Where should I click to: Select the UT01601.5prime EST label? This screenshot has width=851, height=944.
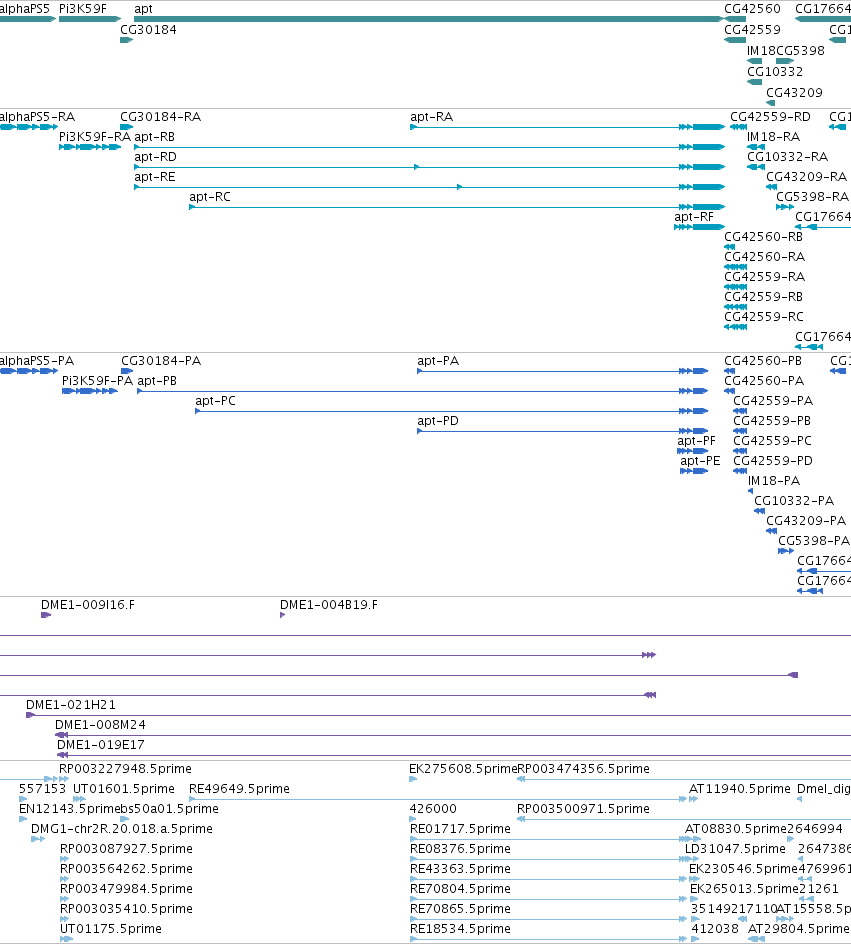coord(124,789)
